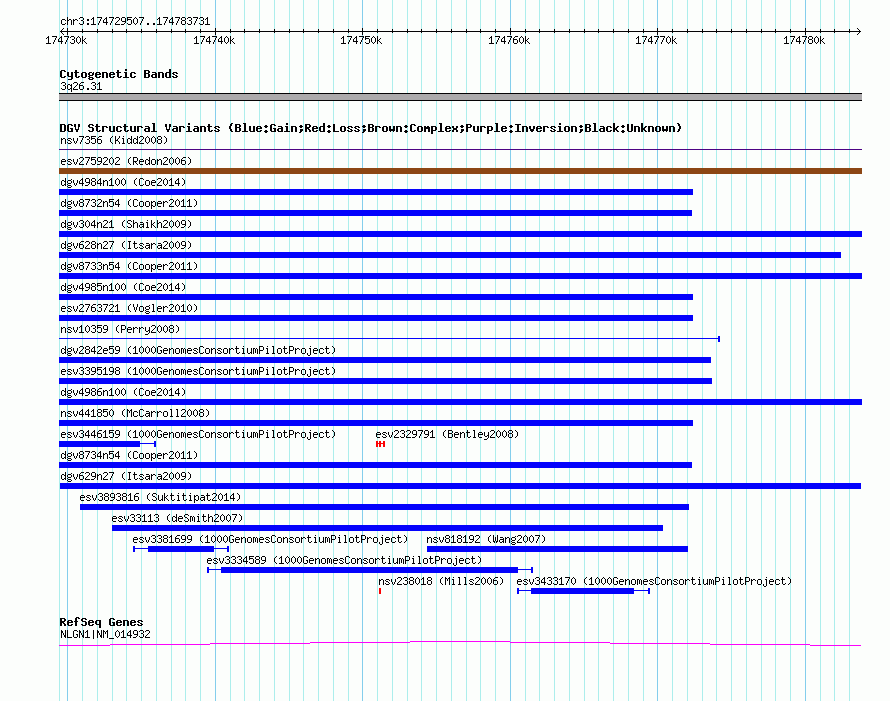Select the esv3381699 variant label

click(x=270, y=539)
